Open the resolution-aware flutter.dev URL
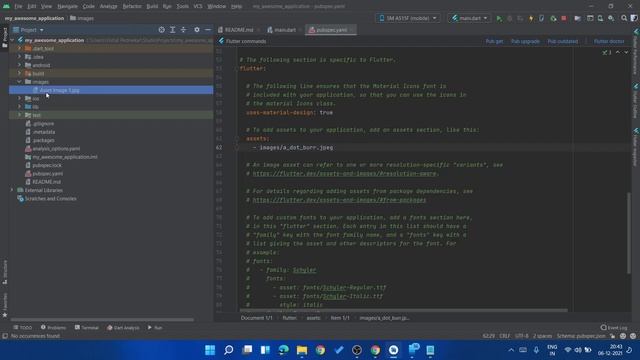The height and width of the screenshot is (360, 640). tap(345, 173)
